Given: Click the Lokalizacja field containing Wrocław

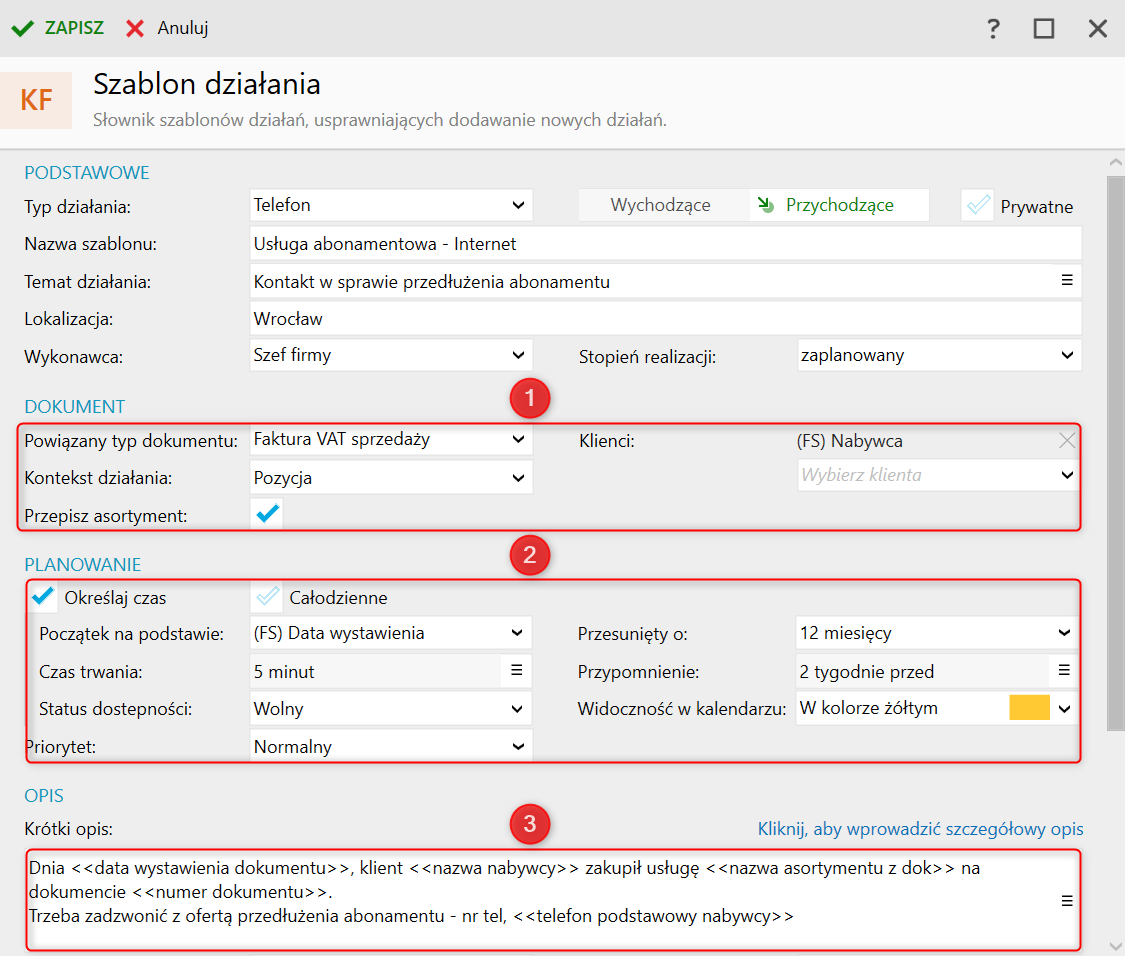Looking at the screenshot, I should click(x=666, y=319).
